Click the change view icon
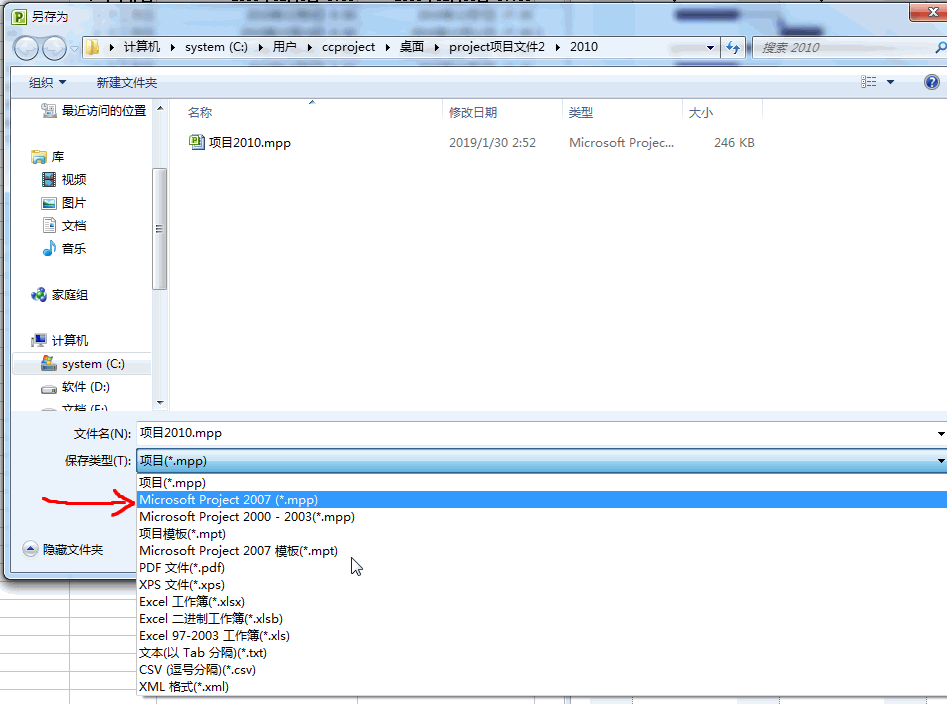947x704 pixels. tap(868, 82)
